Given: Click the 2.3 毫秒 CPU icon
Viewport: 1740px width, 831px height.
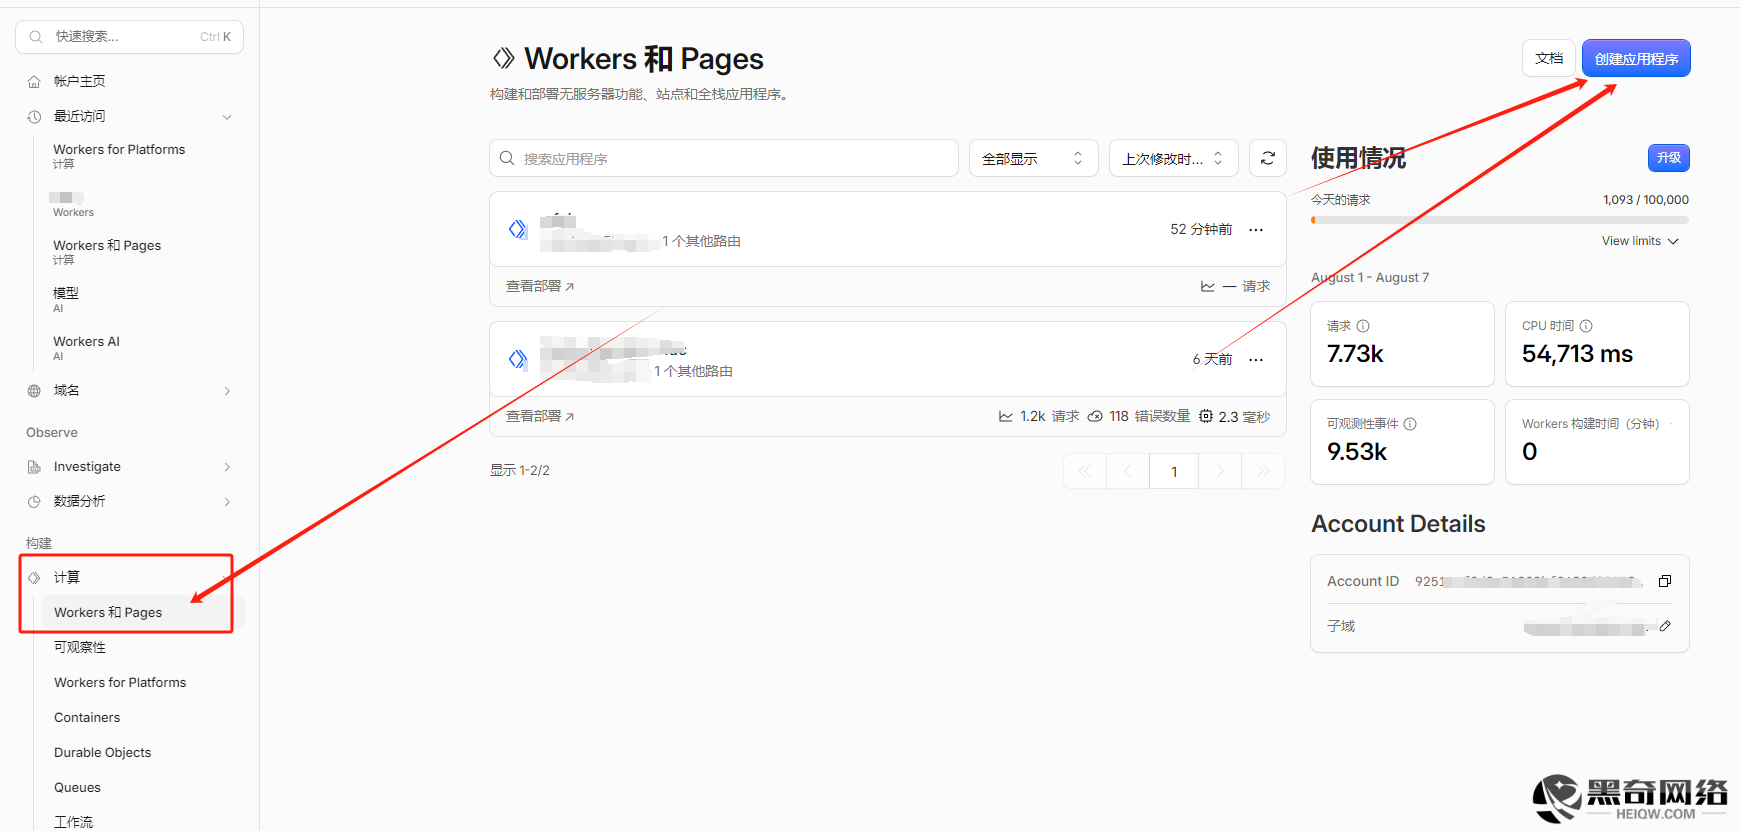Looking at the screenshot, I should tap(1206, 416).
